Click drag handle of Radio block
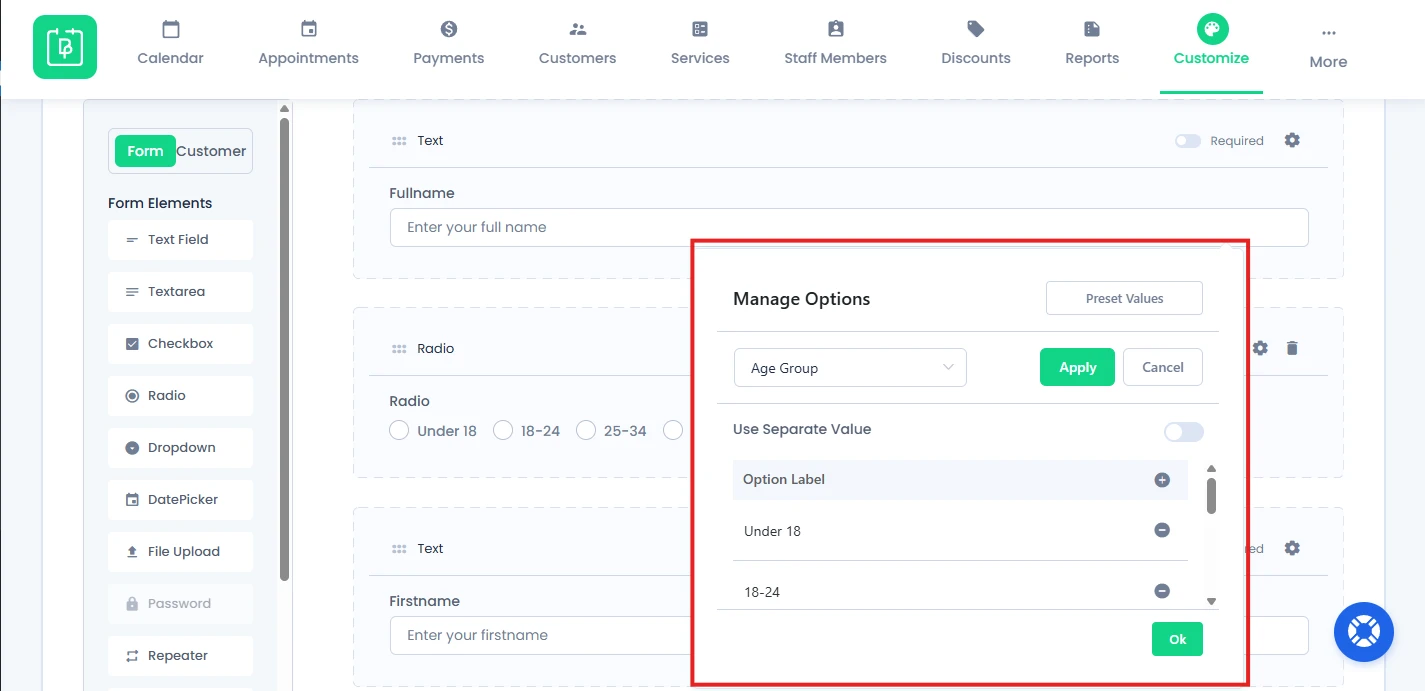1425x691 pixels. 399,349
